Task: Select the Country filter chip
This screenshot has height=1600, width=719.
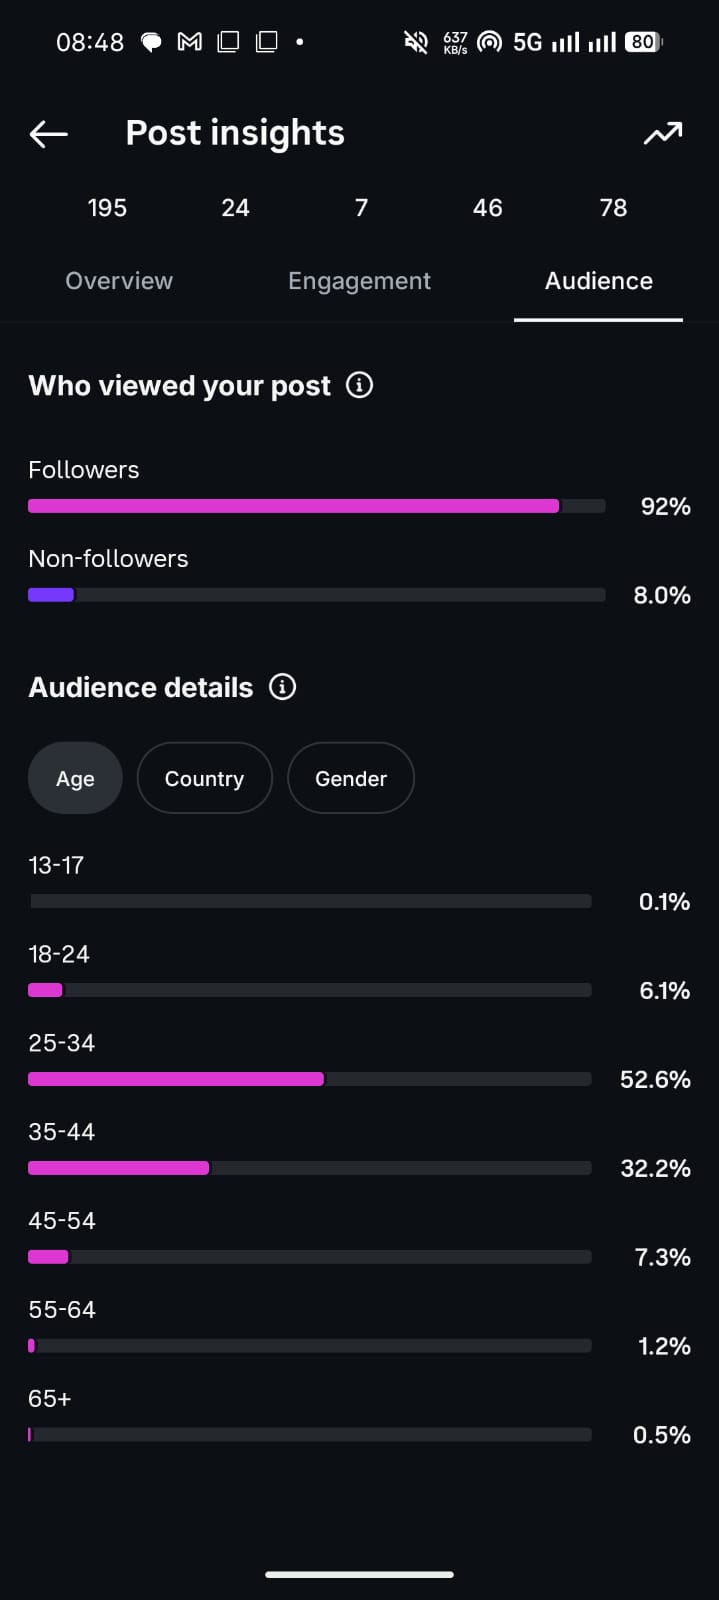Action: (x=204, y=778)
